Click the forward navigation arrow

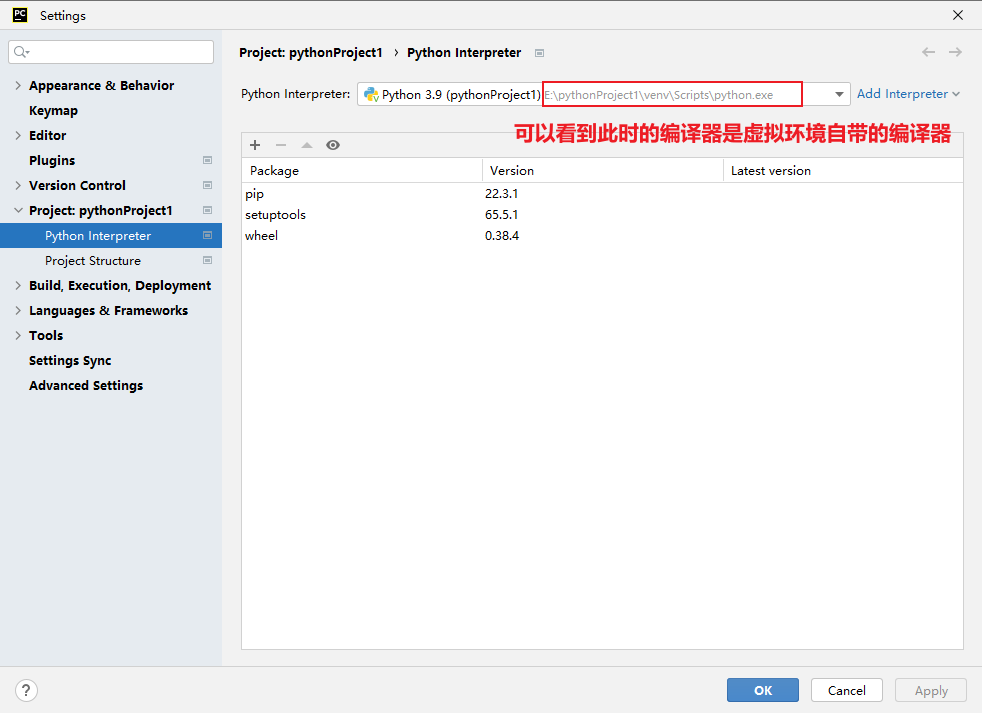pos(955,52)
